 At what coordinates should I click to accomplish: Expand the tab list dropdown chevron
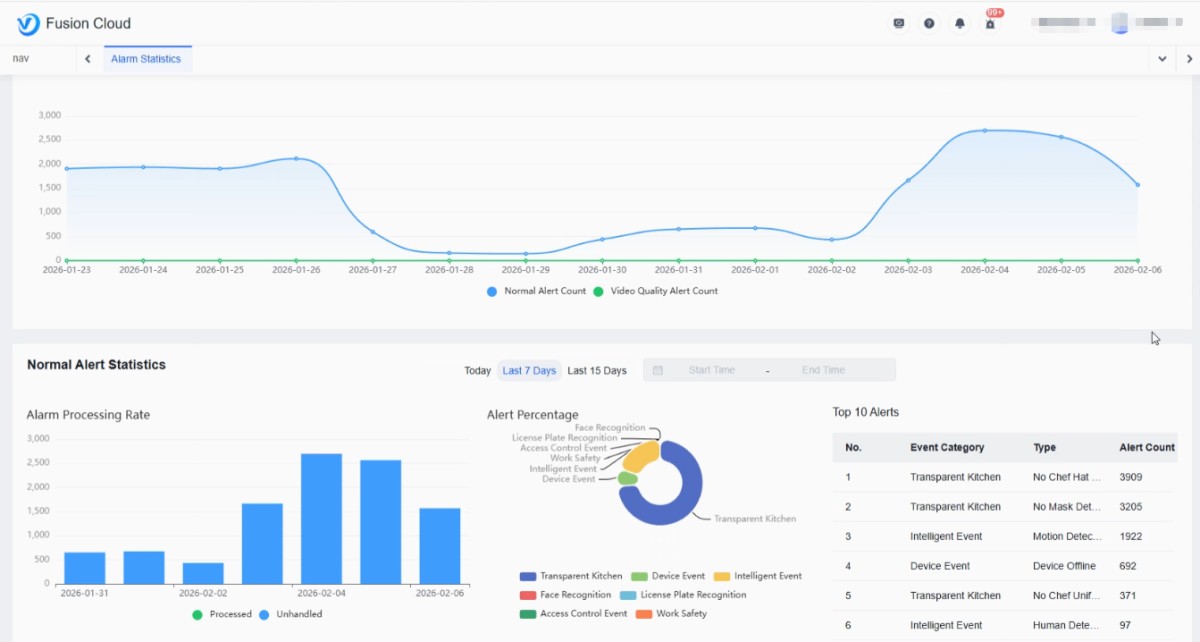tap(1162, 59)
